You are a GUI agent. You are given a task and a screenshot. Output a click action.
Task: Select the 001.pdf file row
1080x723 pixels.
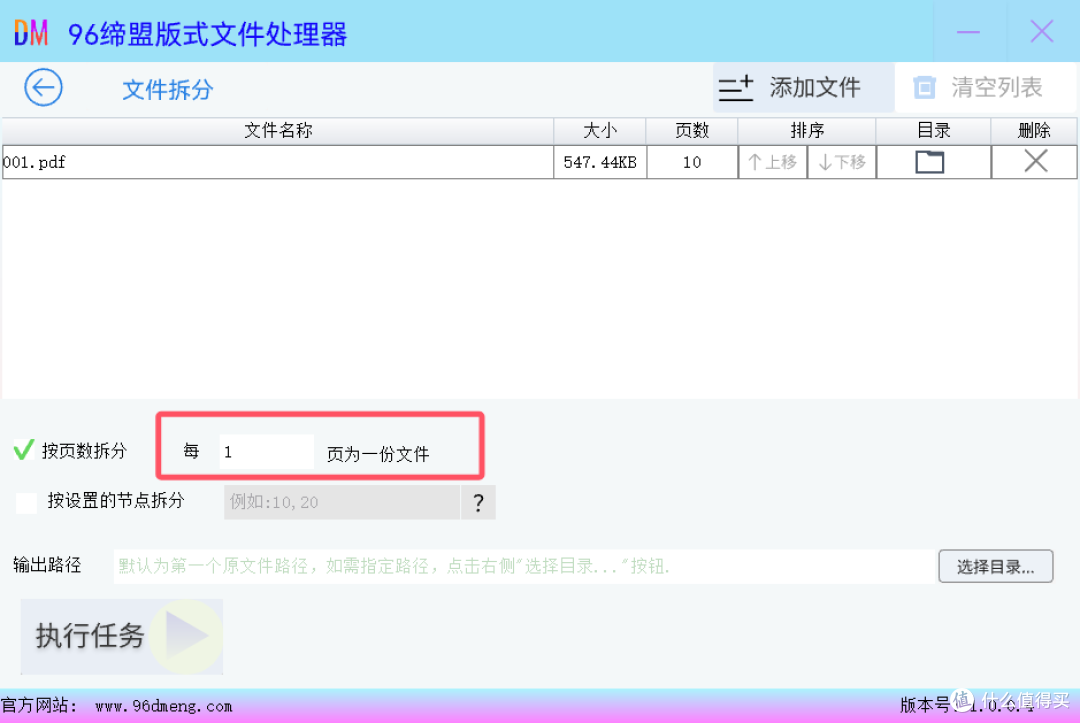539,163
